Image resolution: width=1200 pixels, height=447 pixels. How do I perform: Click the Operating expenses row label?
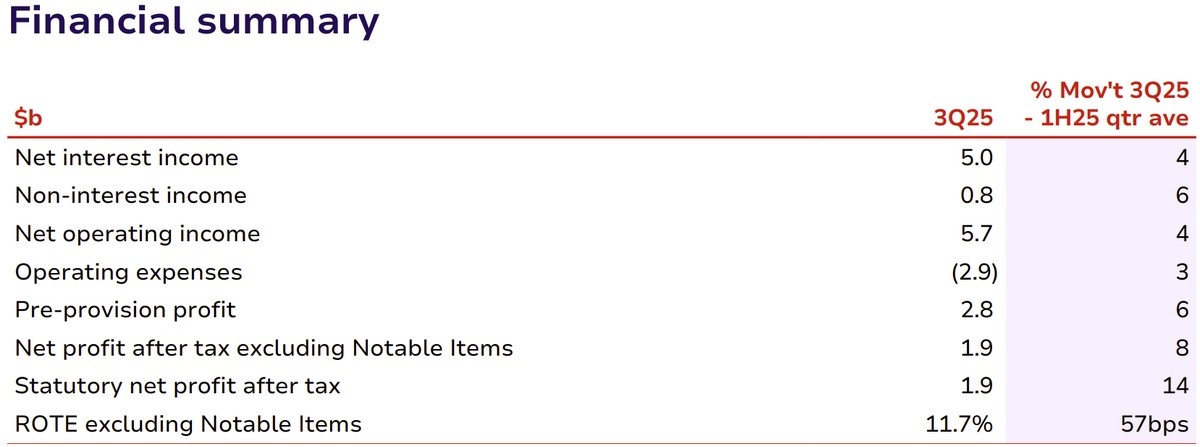(x=129, y=272)
